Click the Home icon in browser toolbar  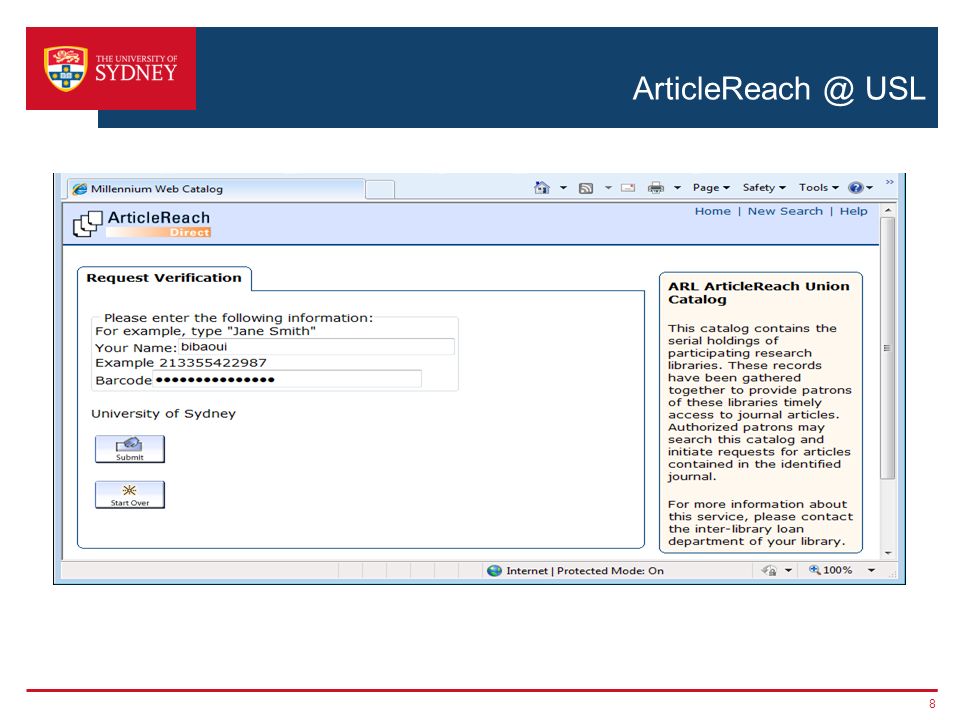(x=542, y=187)
